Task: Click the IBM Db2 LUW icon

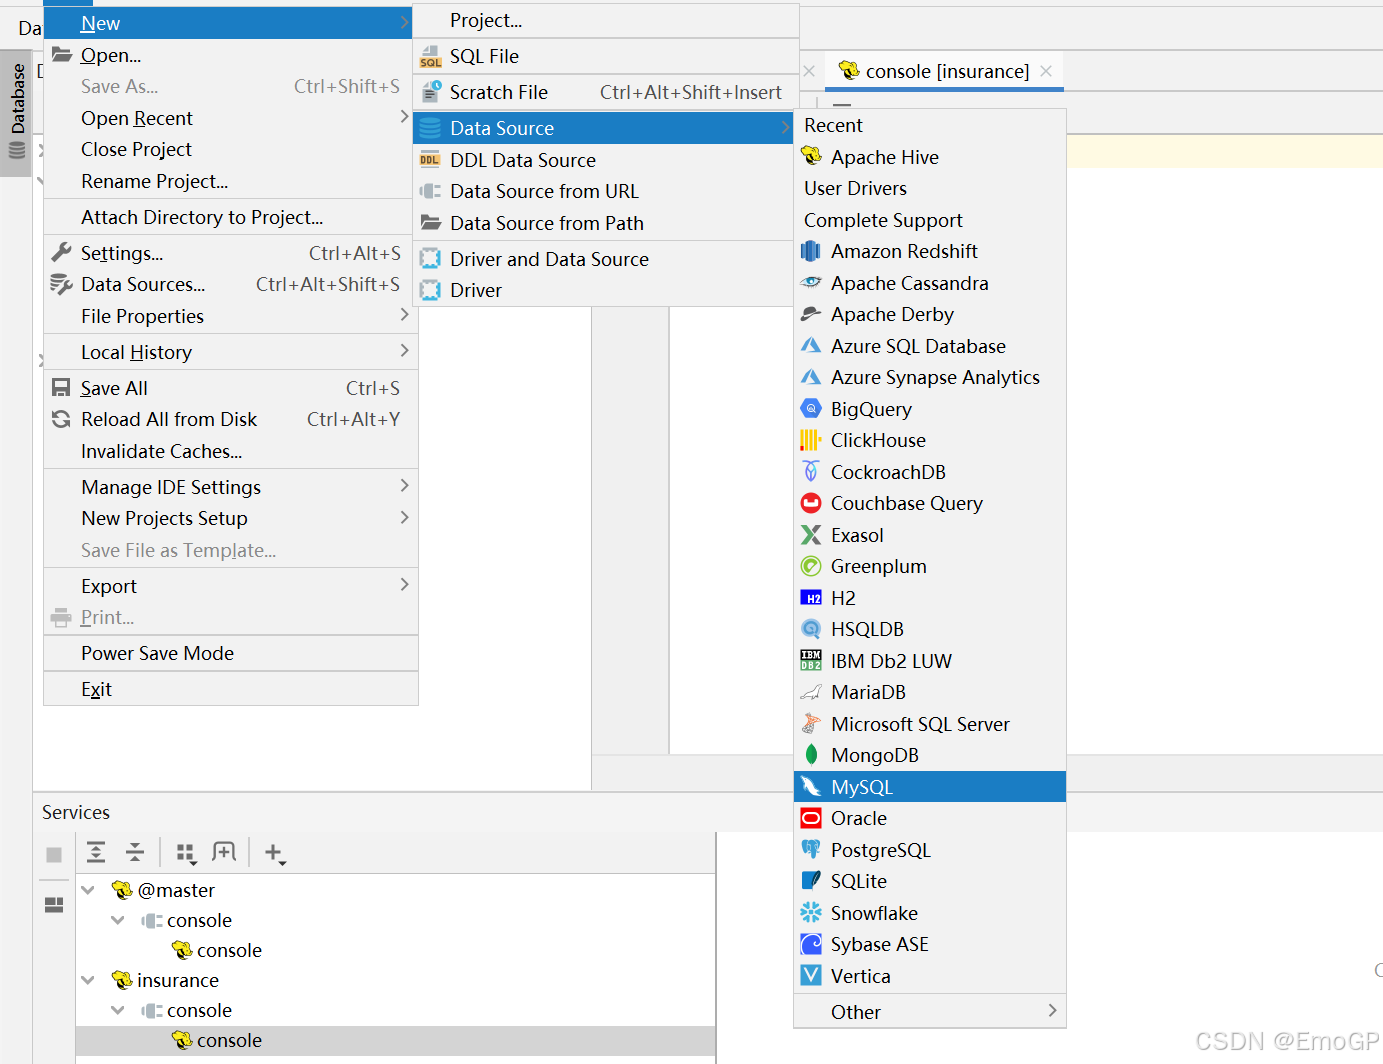Action: point(811,661)
